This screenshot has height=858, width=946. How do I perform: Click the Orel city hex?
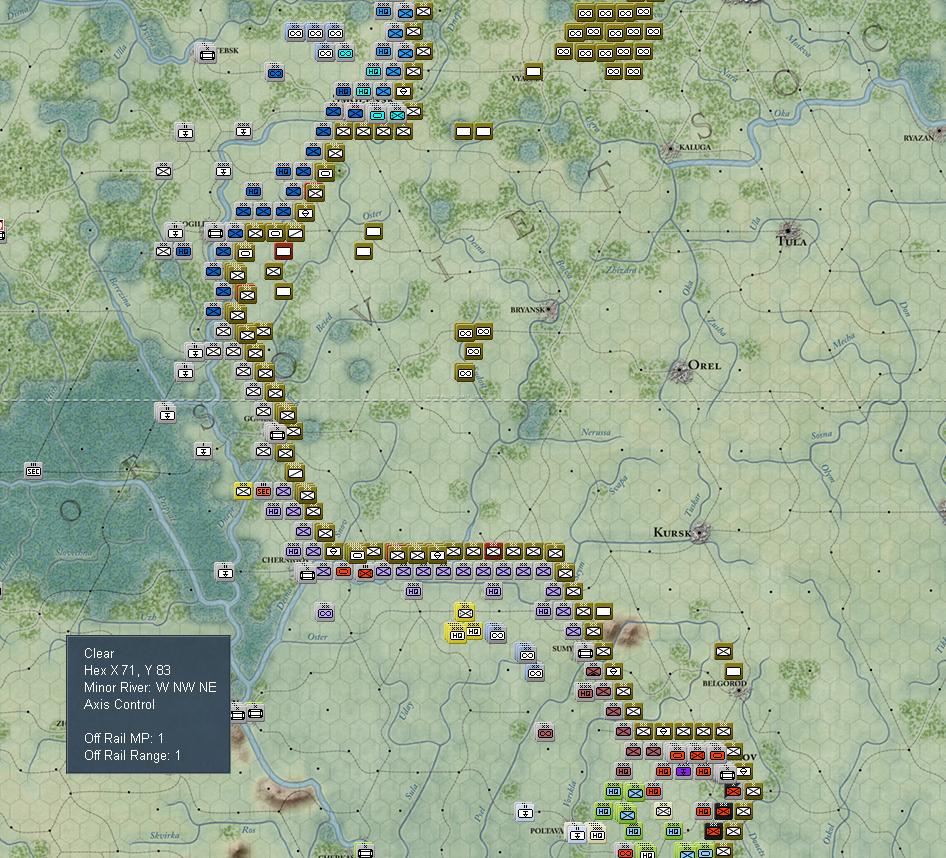681,370
